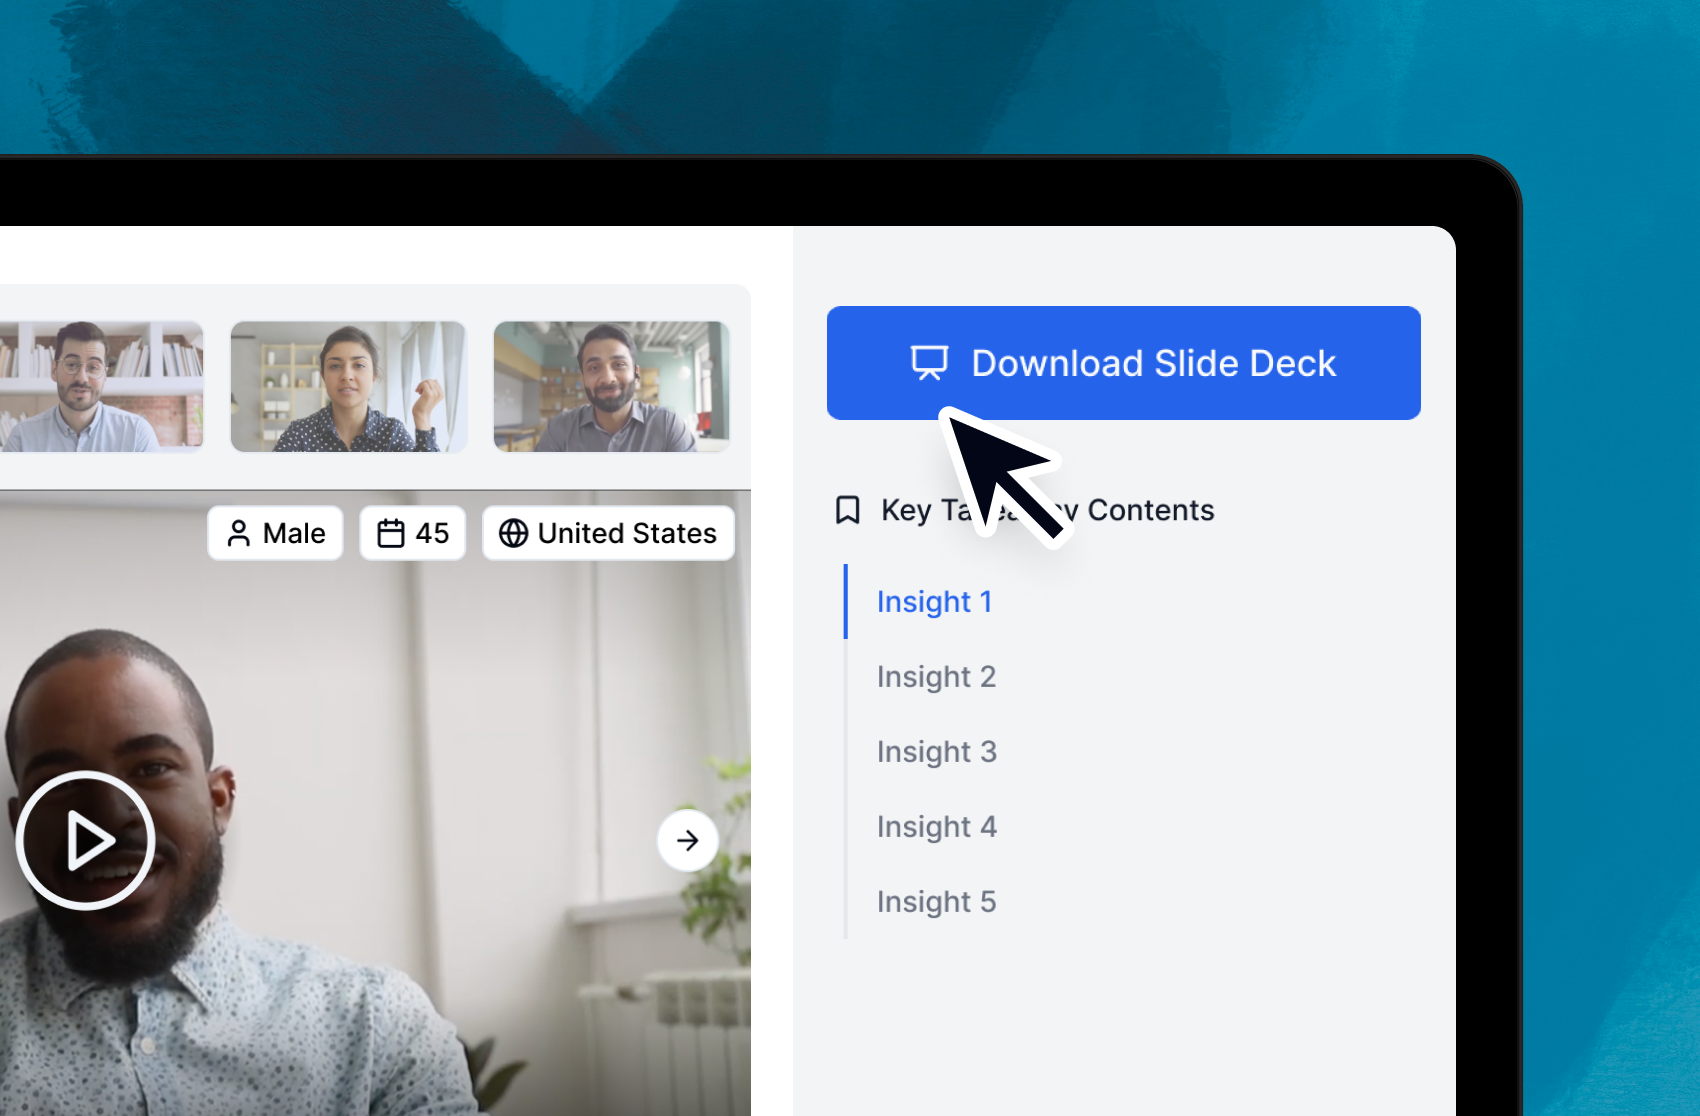
Task: Click the Male label text
Action: [x=294, y=534]
